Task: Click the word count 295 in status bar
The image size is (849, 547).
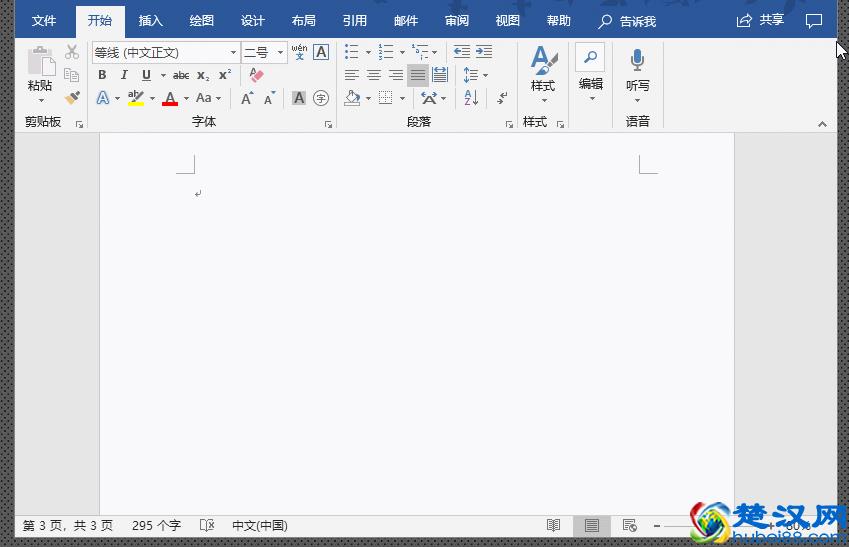Action: (x=156, y=525)
